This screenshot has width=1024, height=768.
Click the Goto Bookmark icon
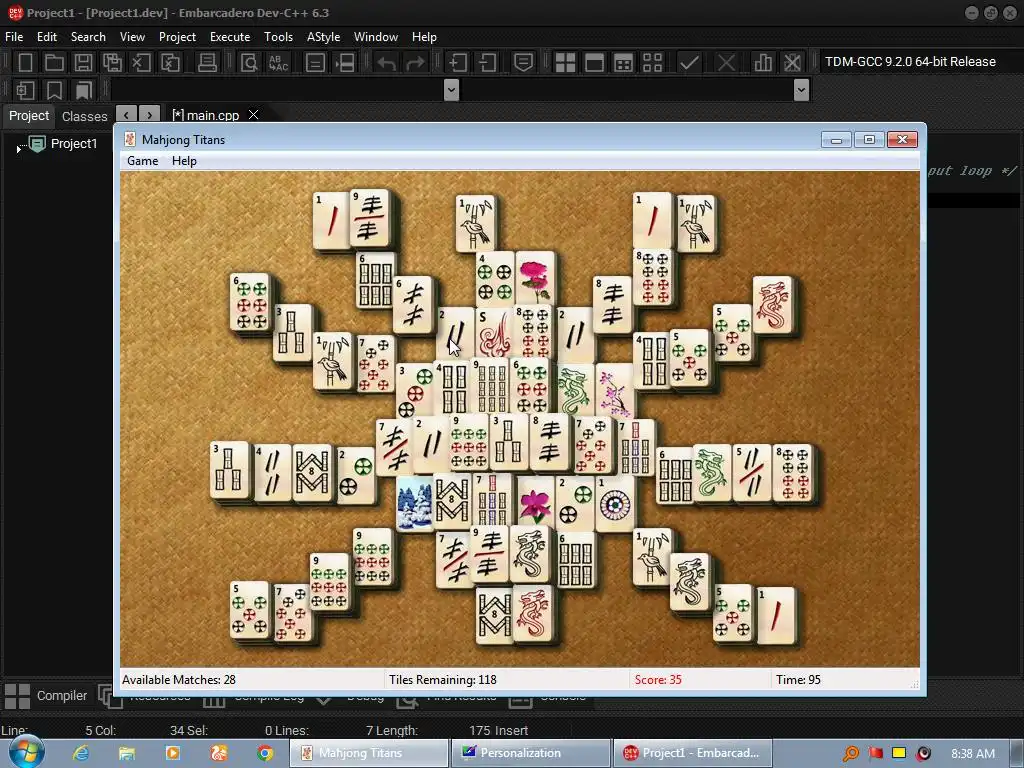84,90
